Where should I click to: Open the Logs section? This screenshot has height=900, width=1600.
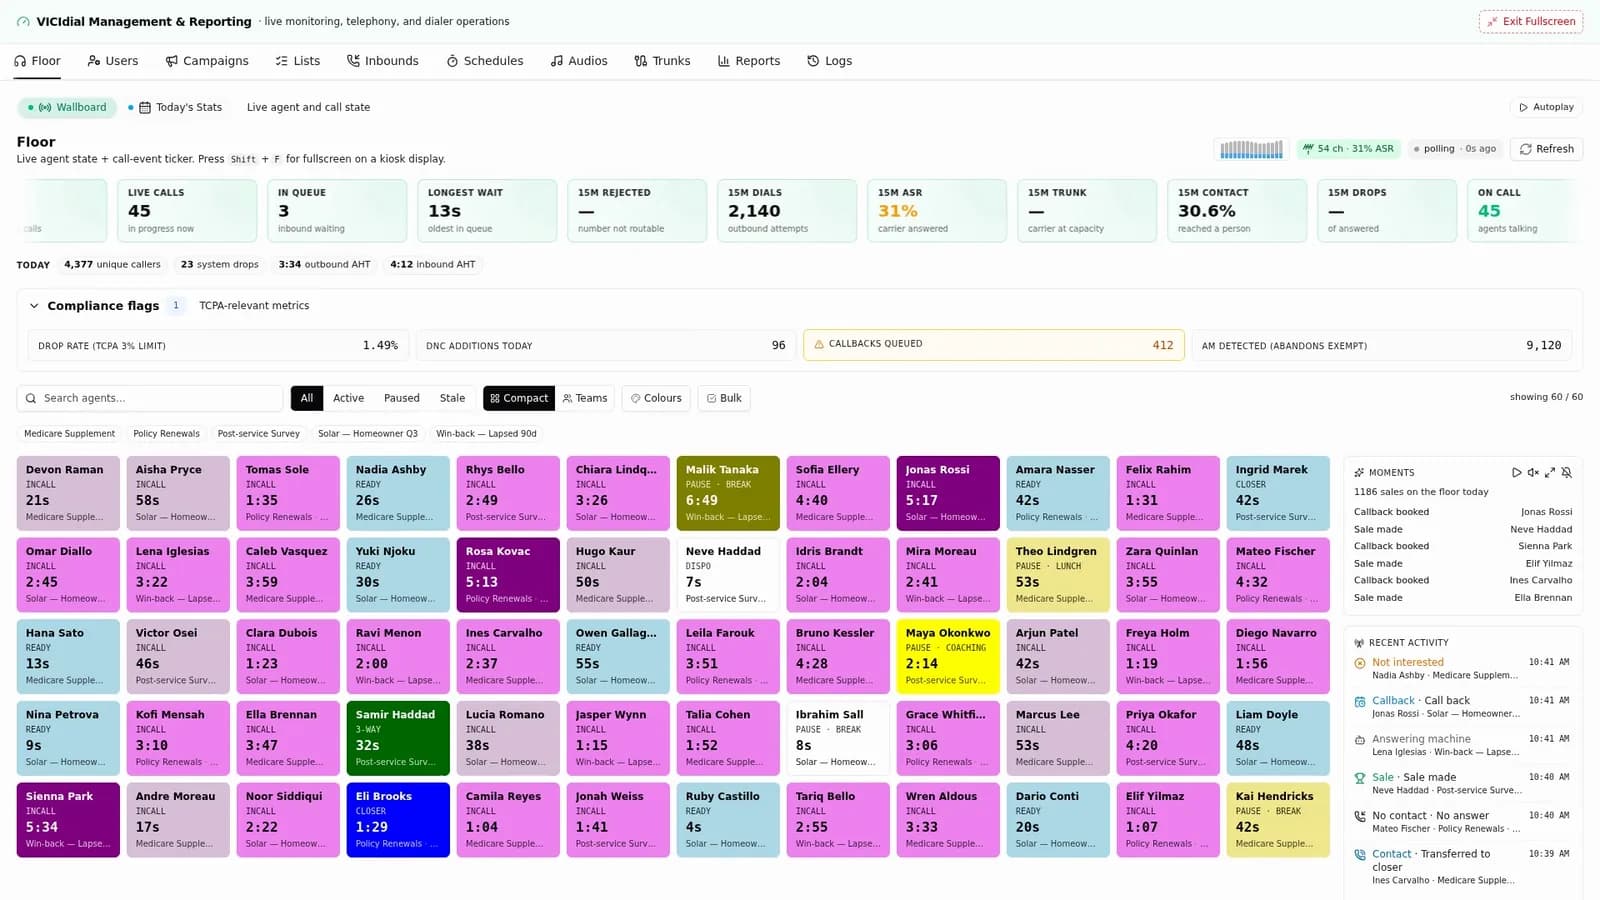(x=830, y=61)
